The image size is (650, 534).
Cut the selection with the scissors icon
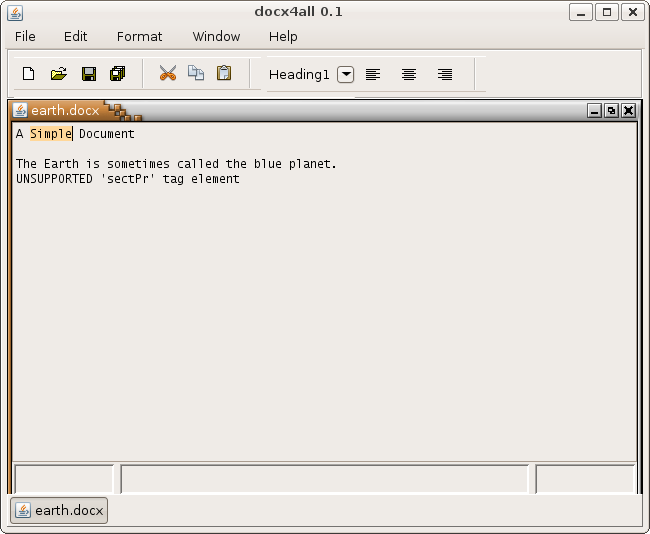point(168,73)
